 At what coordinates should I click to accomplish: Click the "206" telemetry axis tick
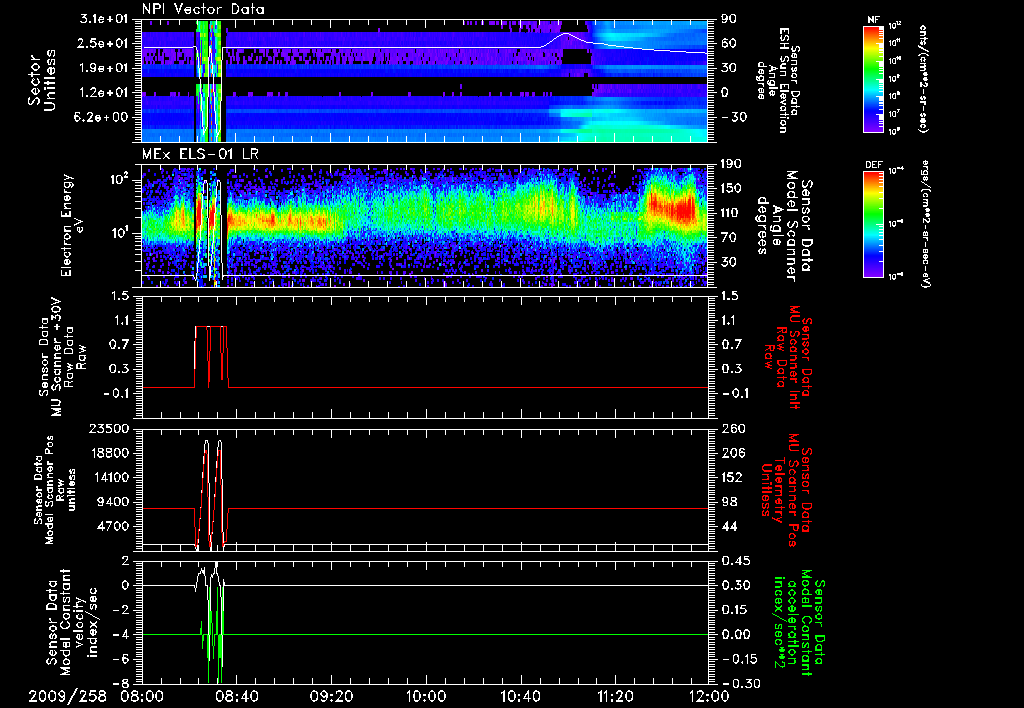point(732,453)
